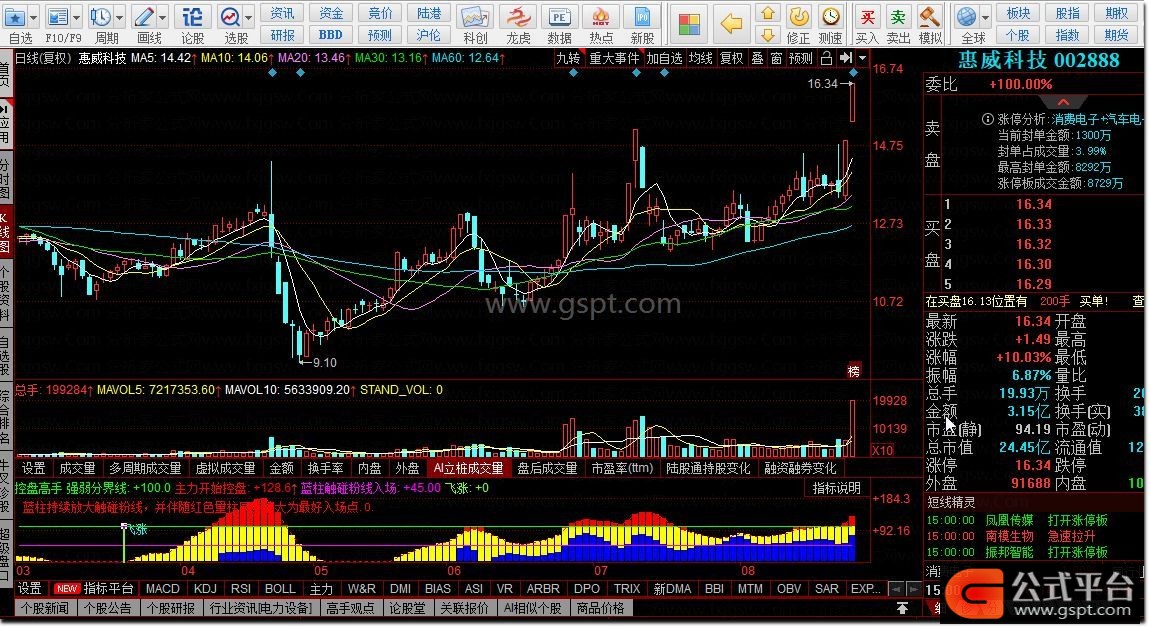Open the 科创 board icon
1150x627 pixels.
point(475,16)
